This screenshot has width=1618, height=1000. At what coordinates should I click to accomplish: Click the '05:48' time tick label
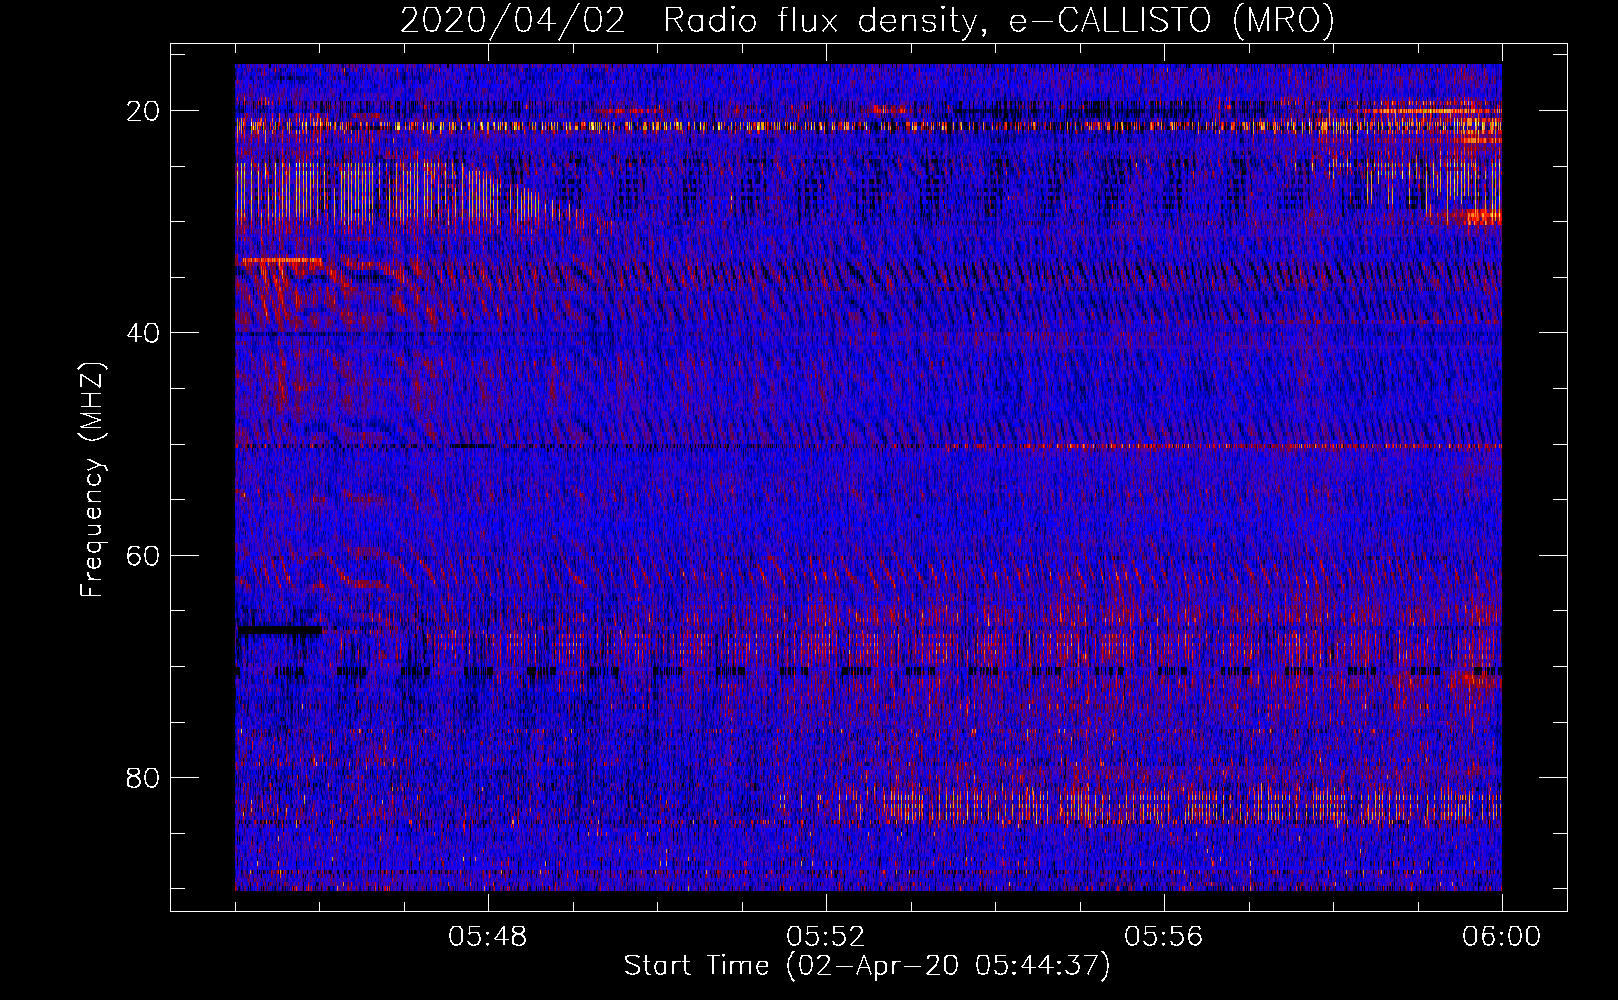coord(488,937)
